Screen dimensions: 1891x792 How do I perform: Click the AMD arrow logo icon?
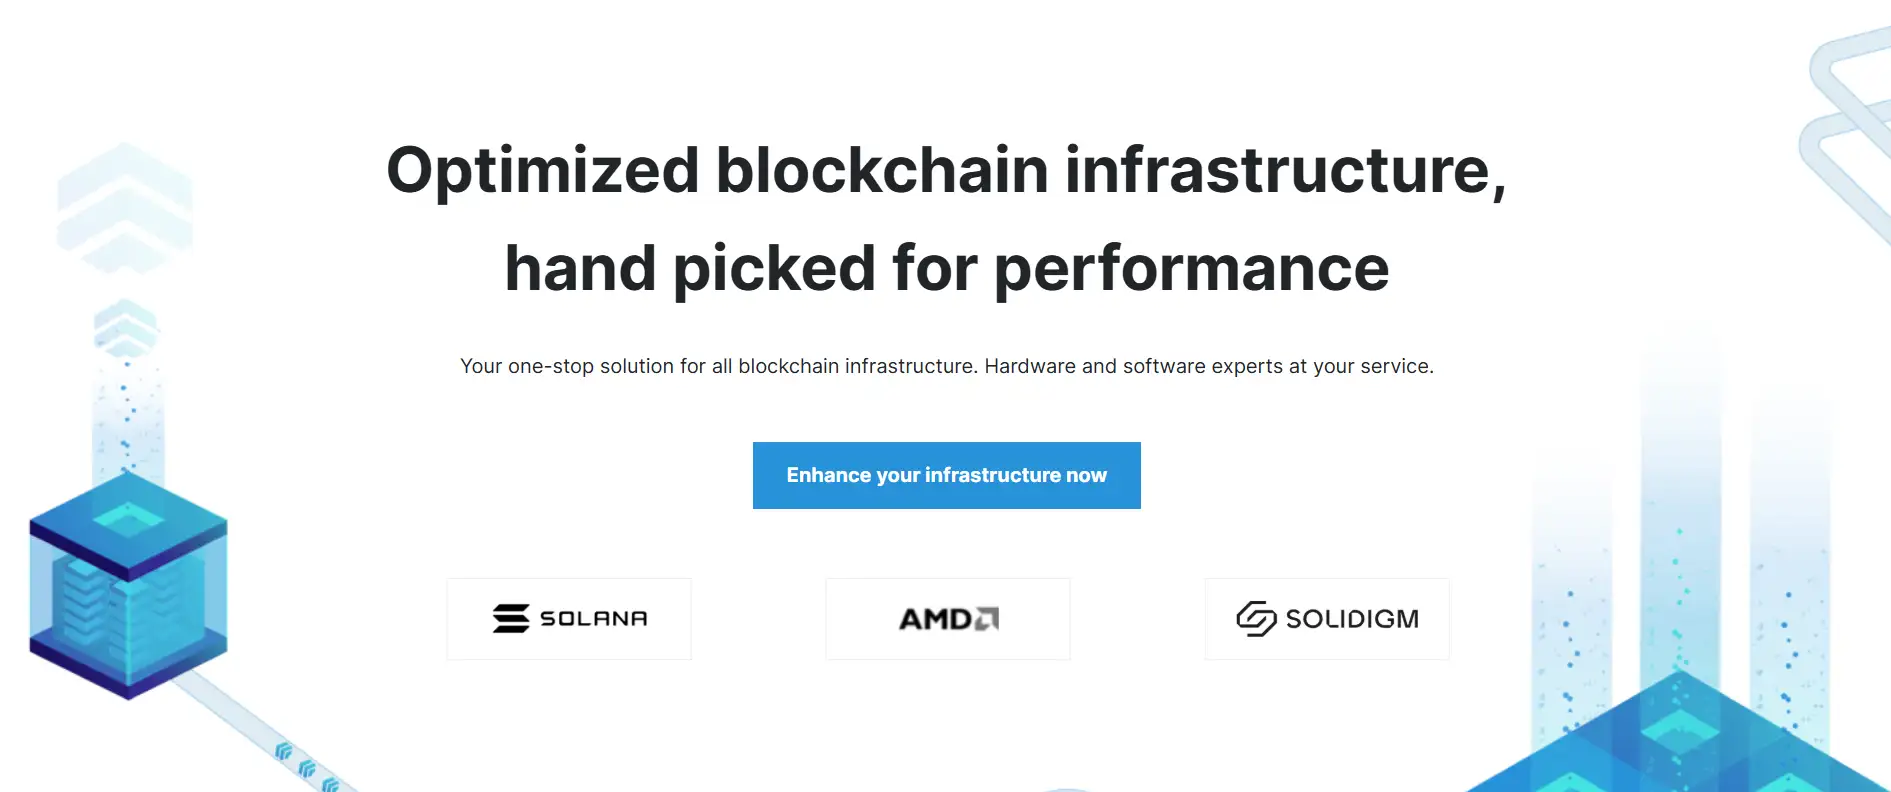point(987,619)
